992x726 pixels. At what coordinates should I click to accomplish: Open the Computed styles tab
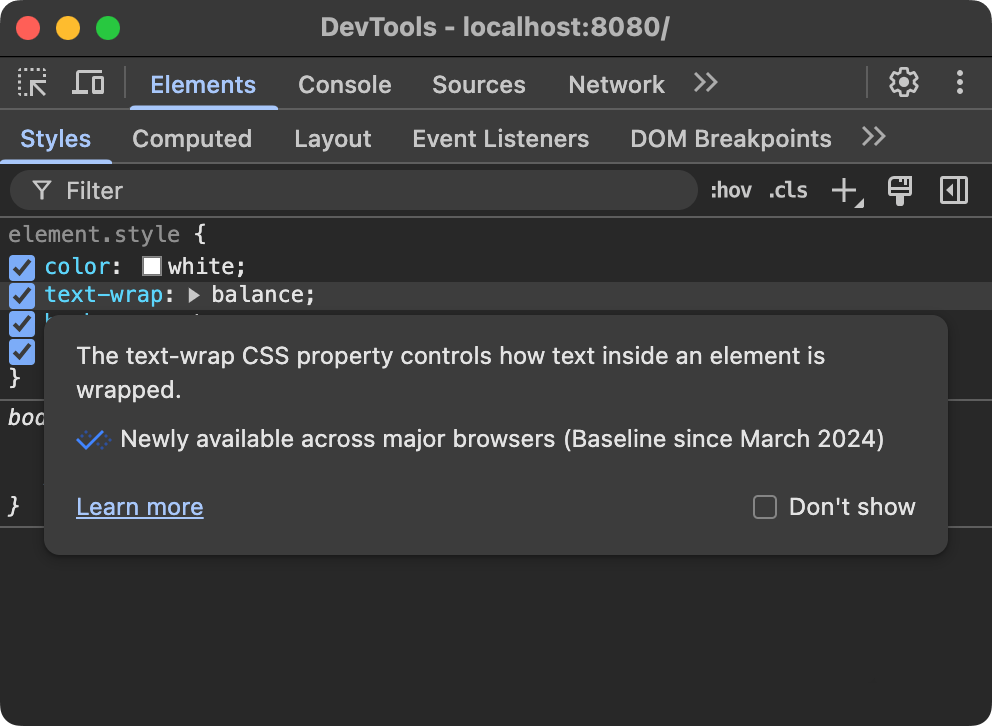click(x=192, y=138)
